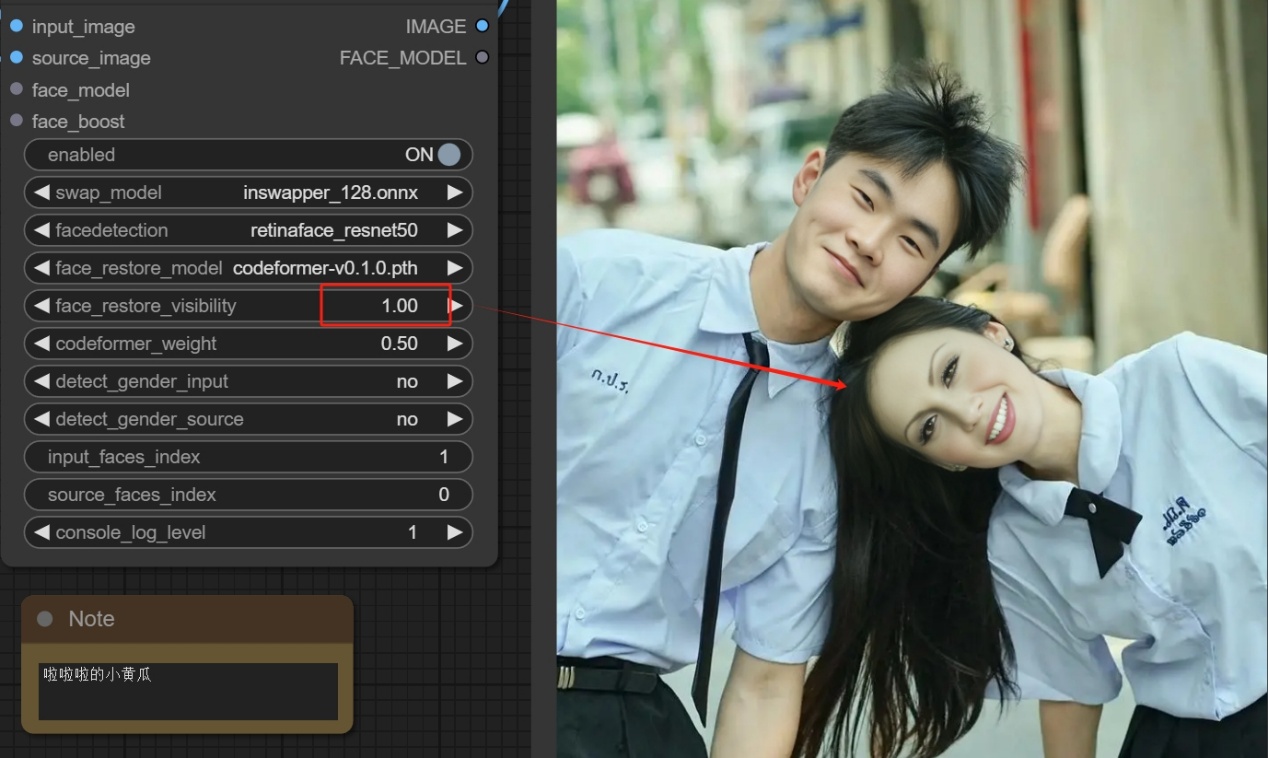Decrease codeformer_weight with left arrow
The image size is (1268, 758).
[x=41, y=344]
